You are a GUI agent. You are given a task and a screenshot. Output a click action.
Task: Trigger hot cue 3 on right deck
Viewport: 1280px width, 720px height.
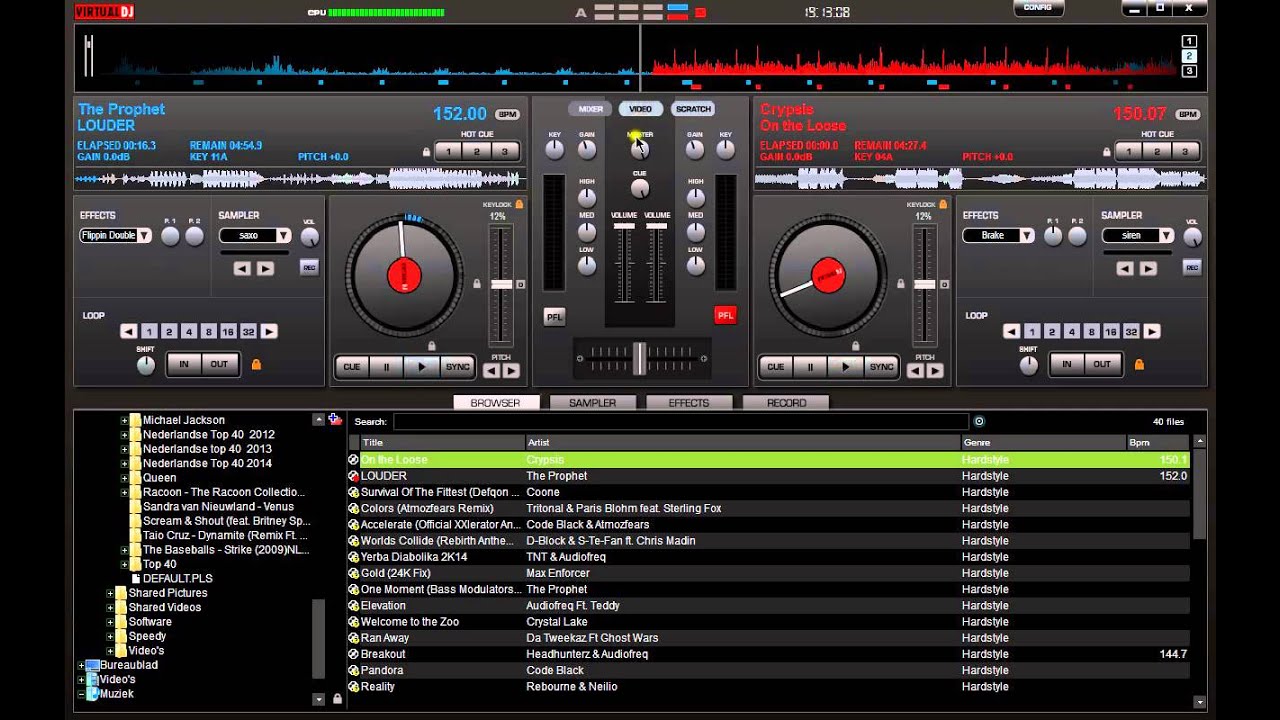click(1185, 151)
